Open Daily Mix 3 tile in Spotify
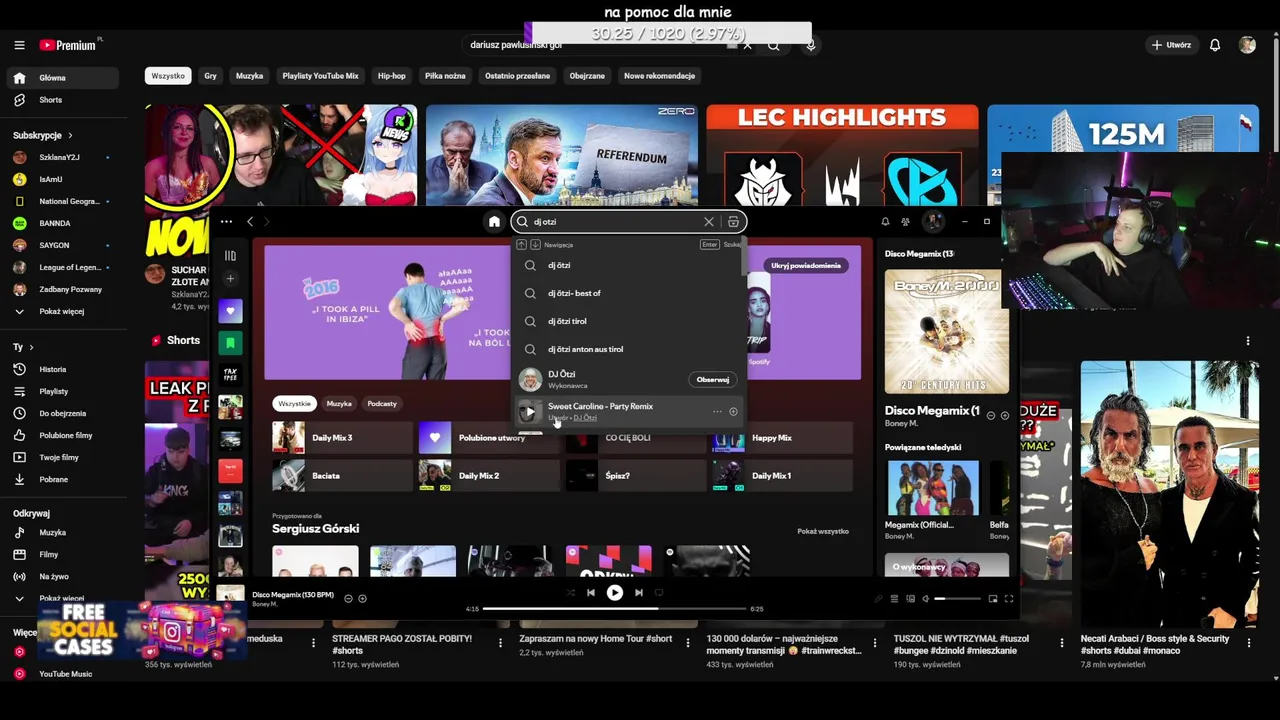Screen dimensions: 1280x720 (342, 438)
